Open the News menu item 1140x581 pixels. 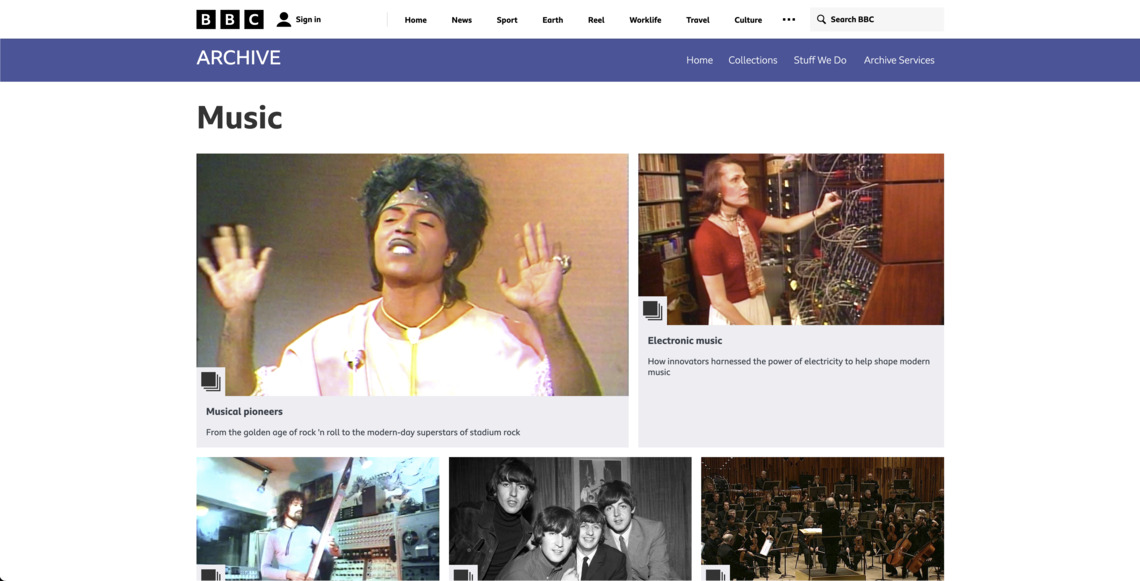[x=461, y=20]
